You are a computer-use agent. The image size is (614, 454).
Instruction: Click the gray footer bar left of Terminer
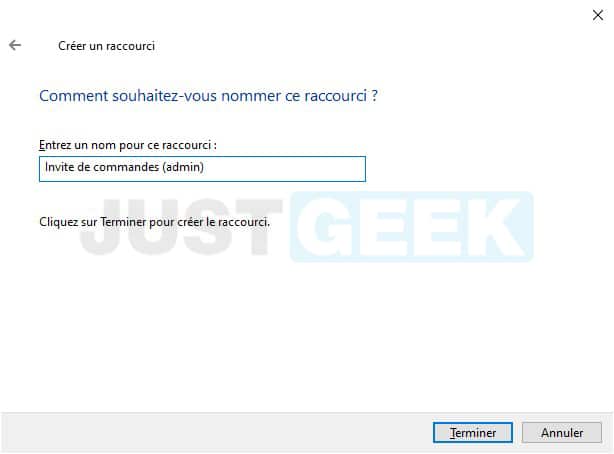(x=215, y=432)
